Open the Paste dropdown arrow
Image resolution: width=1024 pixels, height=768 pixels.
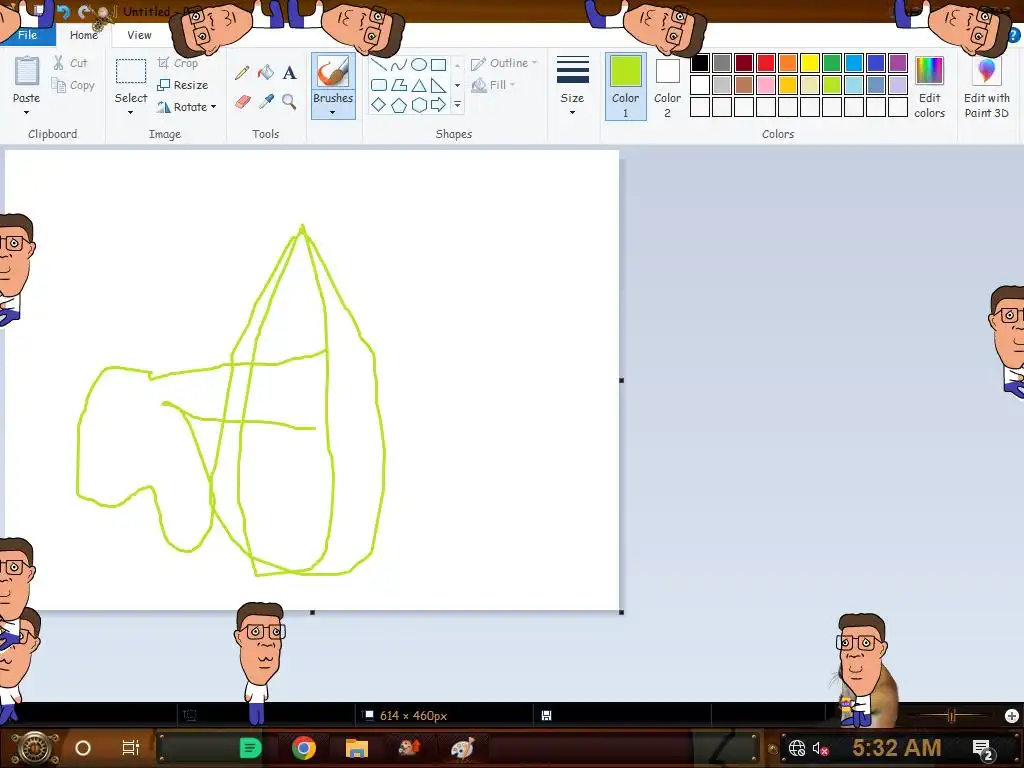coord(27,112)
